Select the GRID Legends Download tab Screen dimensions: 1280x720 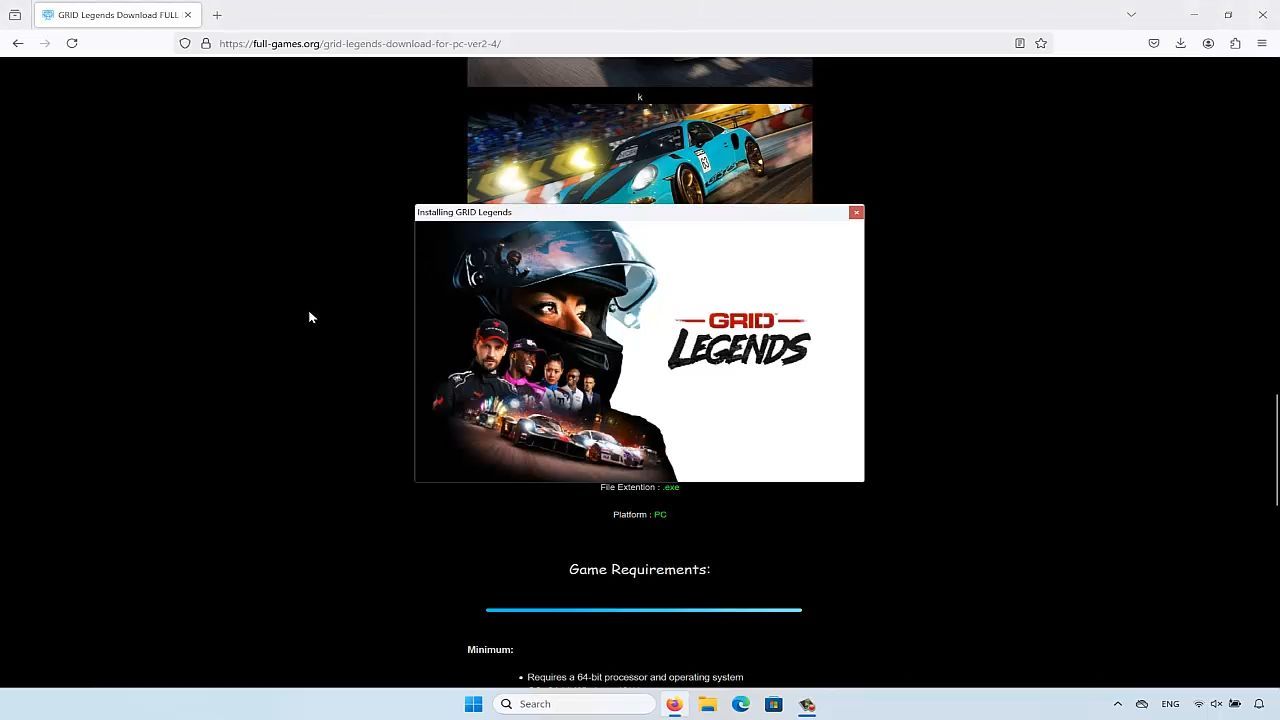[117, 15]
